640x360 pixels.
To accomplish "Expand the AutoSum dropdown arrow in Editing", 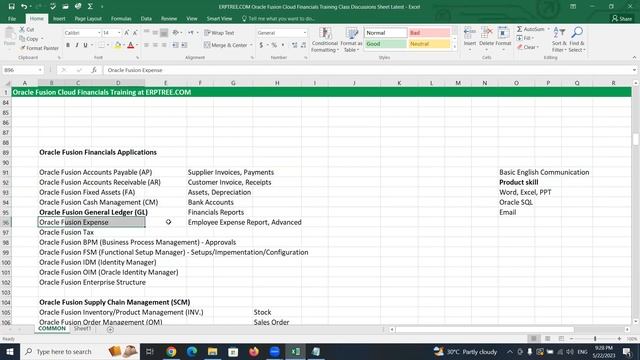I will point(548,29).
